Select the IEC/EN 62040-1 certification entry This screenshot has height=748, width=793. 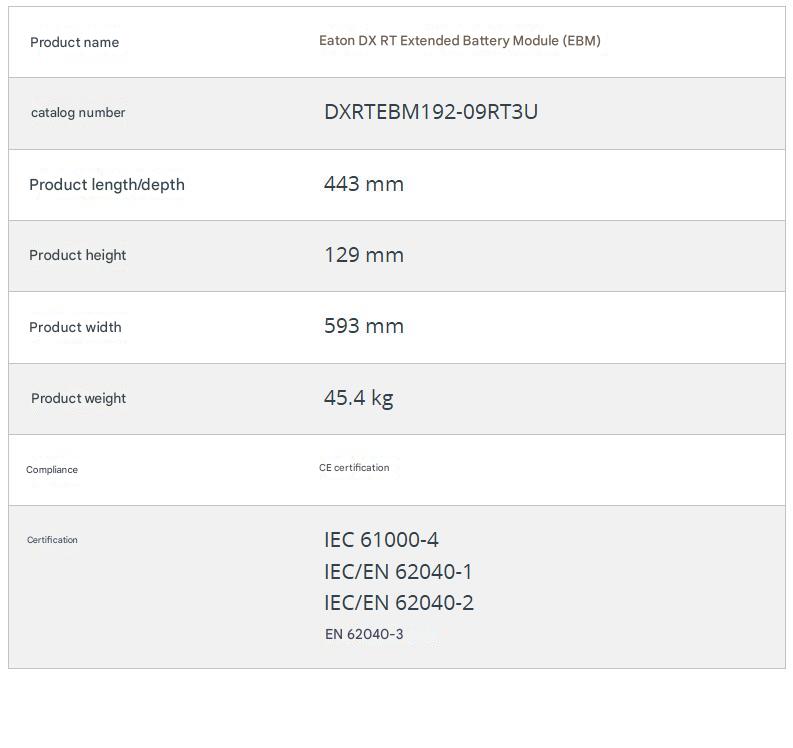[398, 572]
